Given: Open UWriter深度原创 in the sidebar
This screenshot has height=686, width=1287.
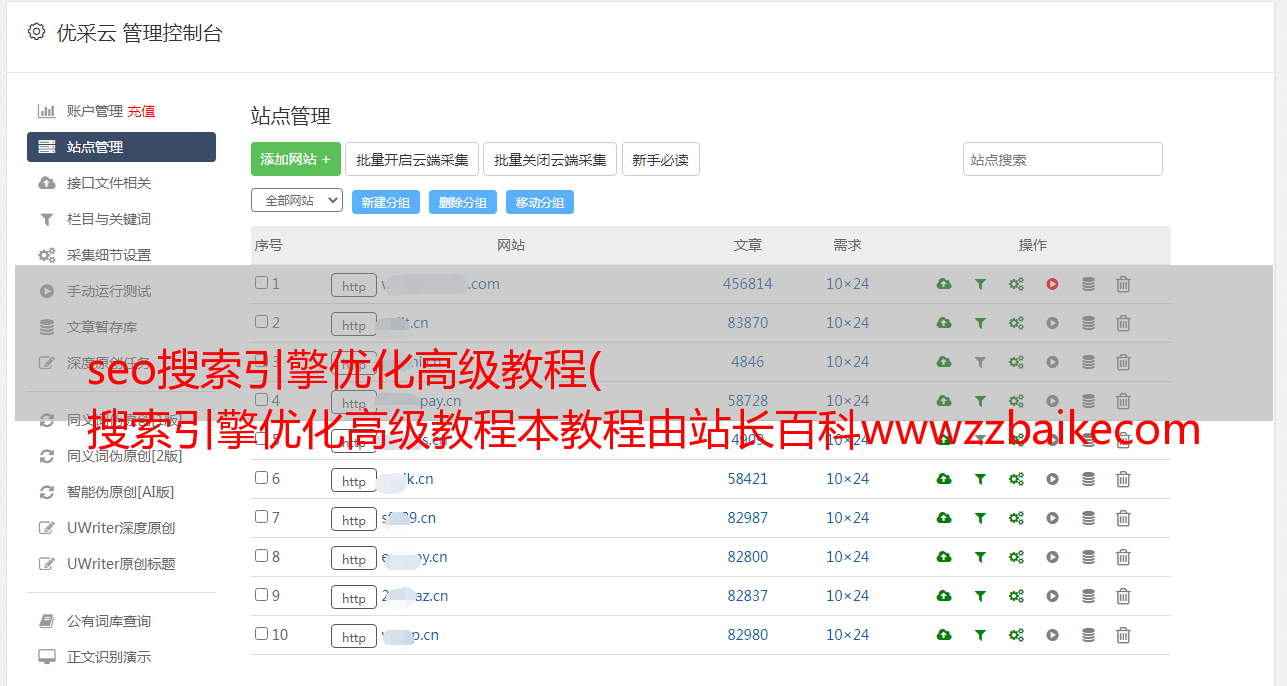Looking at the screenshot, I should [121, 528].
